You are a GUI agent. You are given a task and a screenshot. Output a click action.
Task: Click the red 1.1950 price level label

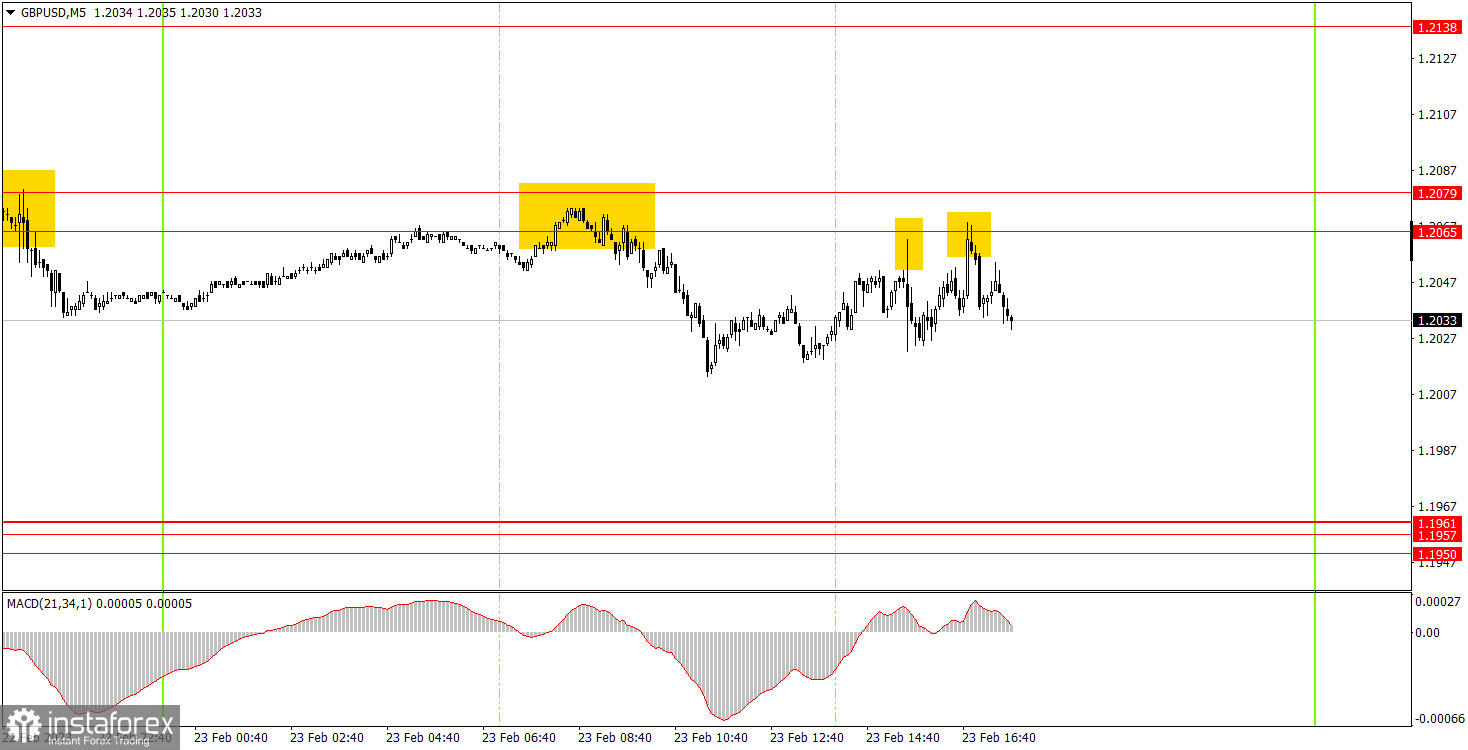tap(1437, 554)
